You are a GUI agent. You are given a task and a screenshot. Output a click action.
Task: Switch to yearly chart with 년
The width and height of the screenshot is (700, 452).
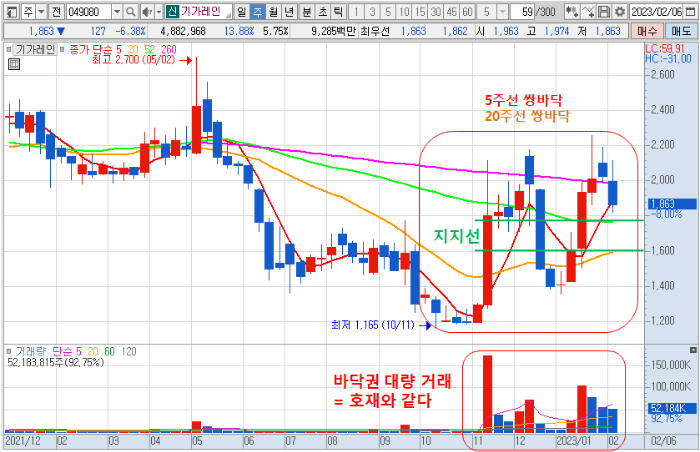(x=289, y=12)
